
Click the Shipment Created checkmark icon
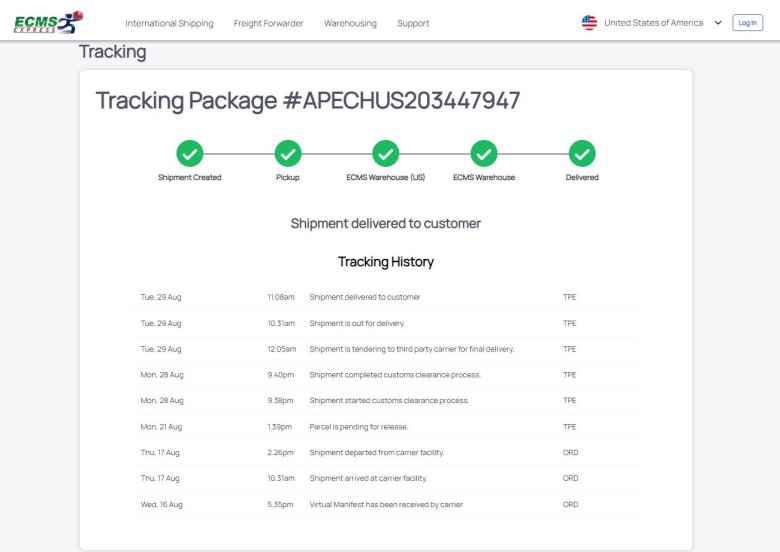189,153
